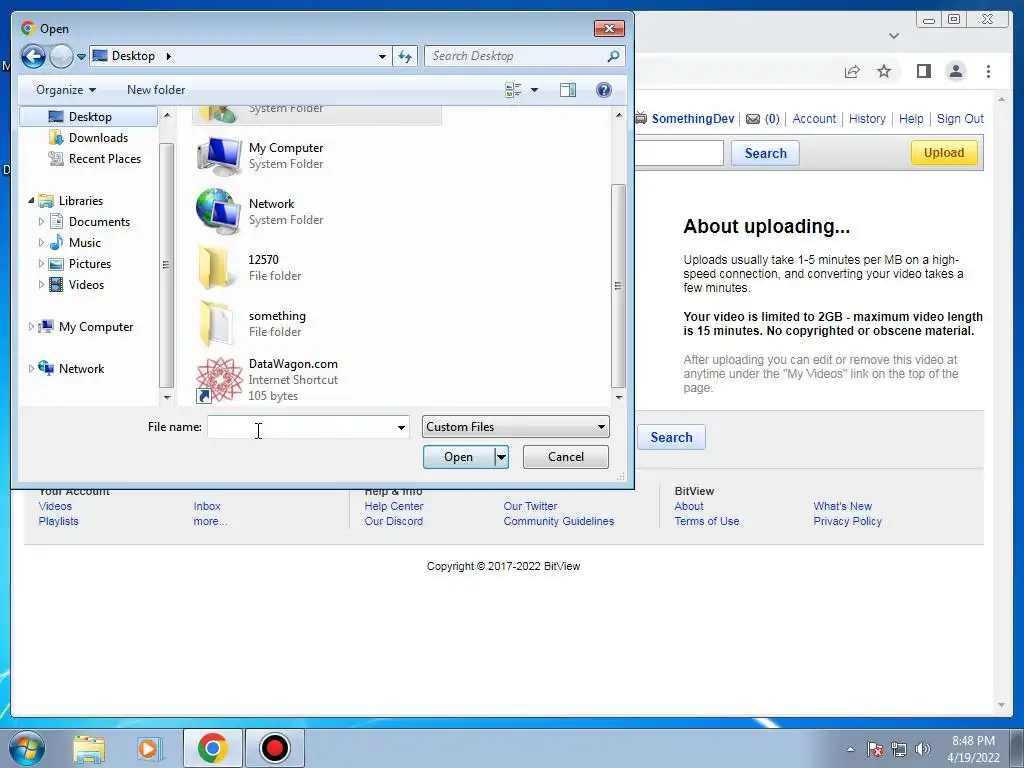Select the My Computer system folder icon
Image resolution: width=1024 pixels, height=768 pixels.
click(220, 156)
